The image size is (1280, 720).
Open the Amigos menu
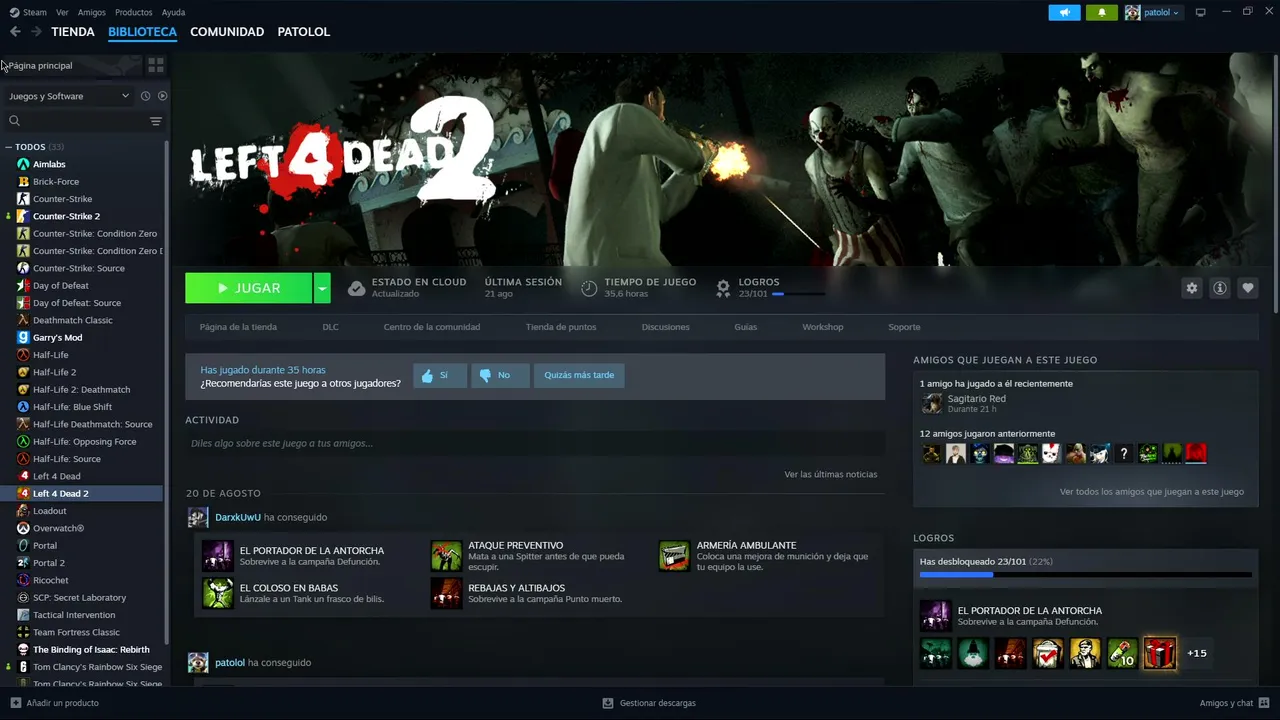click(92, 12)
